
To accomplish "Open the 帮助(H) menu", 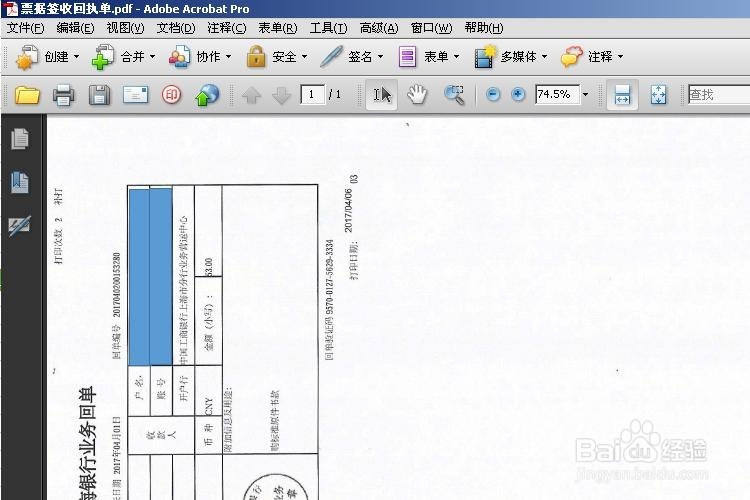I will tap(484, 28).
